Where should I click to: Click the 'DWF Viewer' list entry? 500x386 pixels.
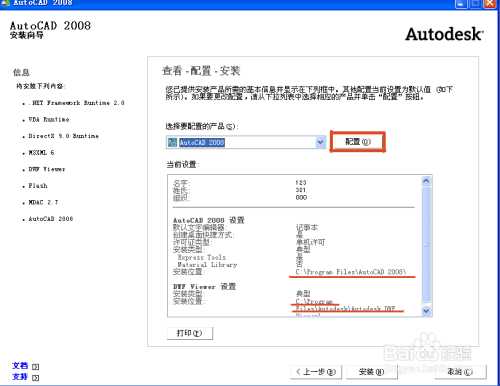(47, 169)
